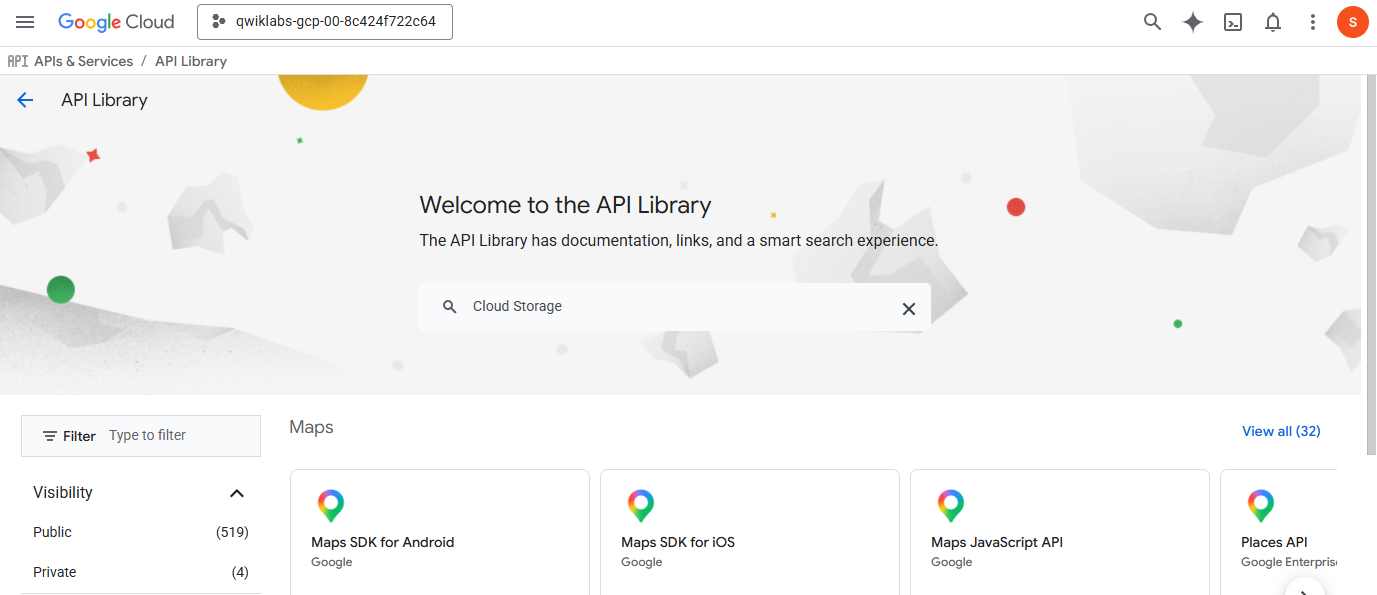Click the search magnifier icon in header
Viewport: 1377px width, 595px height.
(x=1152, y=22)
